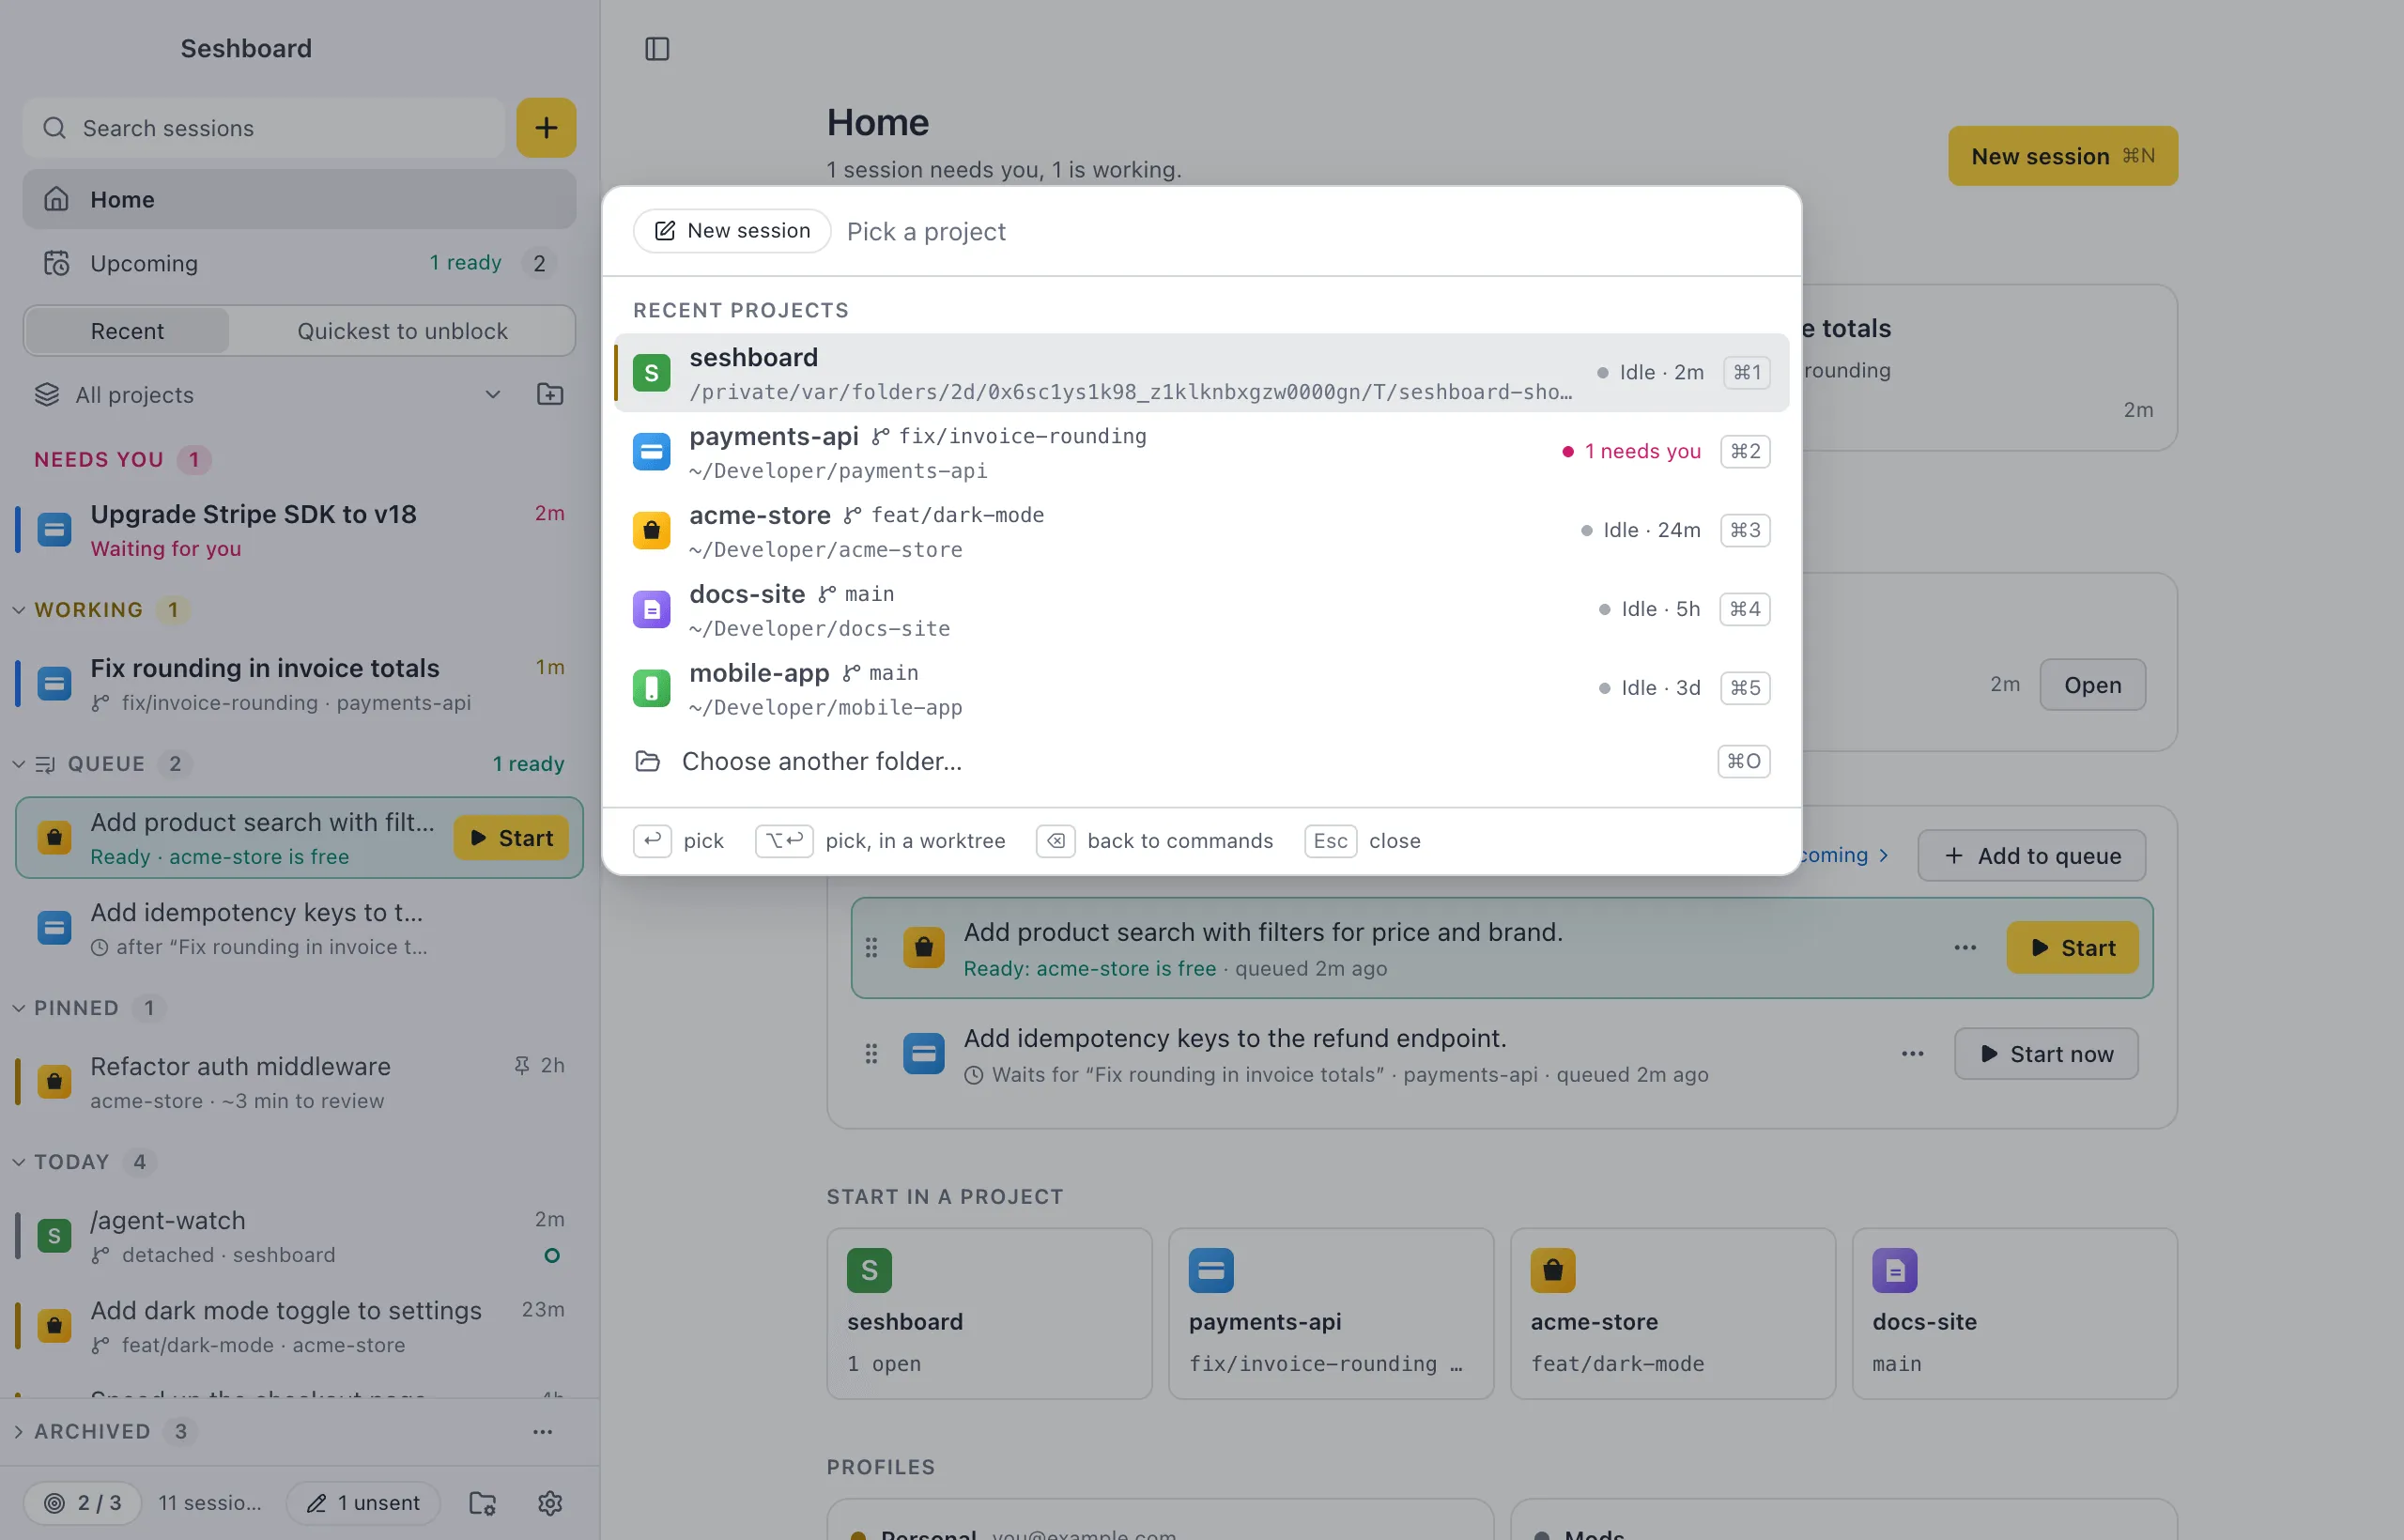Choose another folder option
This screenshot has height=1540, width=2404.
(1201, 761)
